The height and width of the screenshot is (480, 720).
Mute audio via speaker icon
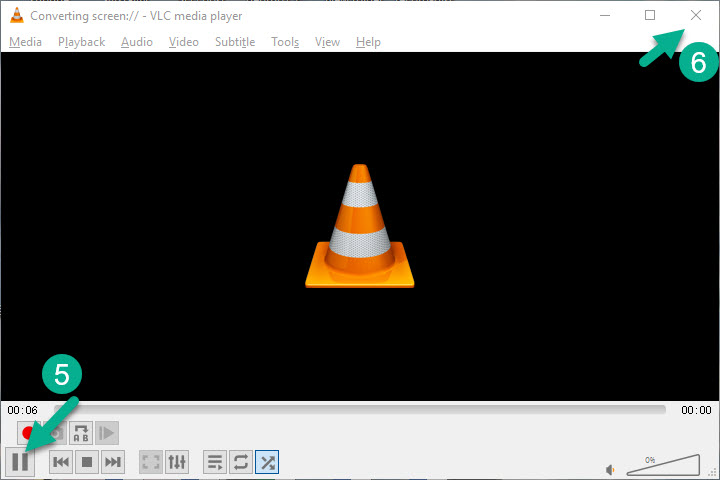(610, 470)
